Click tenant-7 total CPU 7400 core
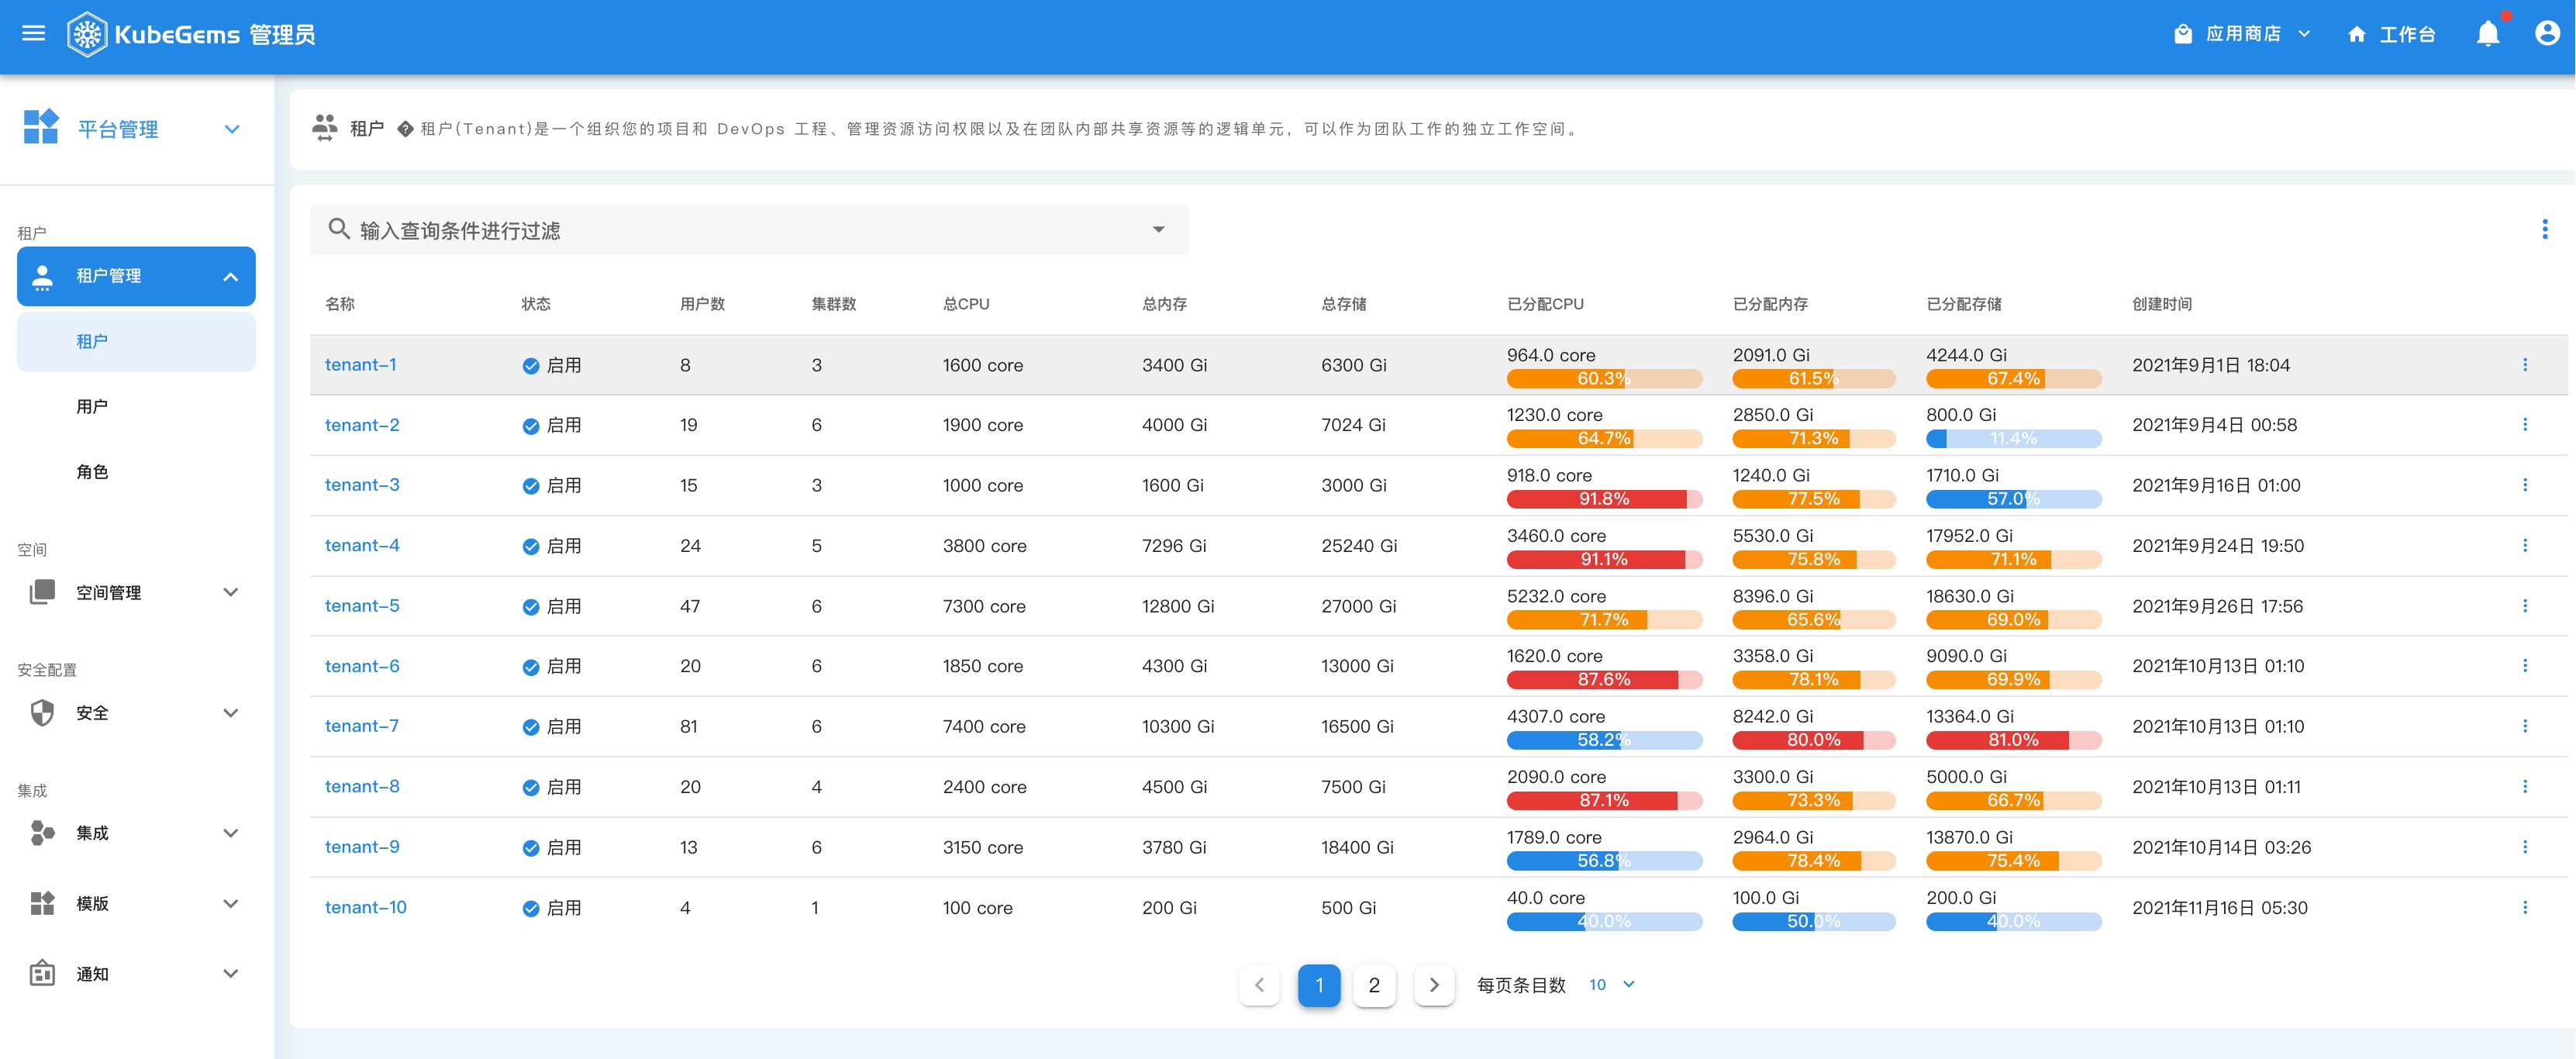Screen dimensions: 2576x1059 click(984, 727)
